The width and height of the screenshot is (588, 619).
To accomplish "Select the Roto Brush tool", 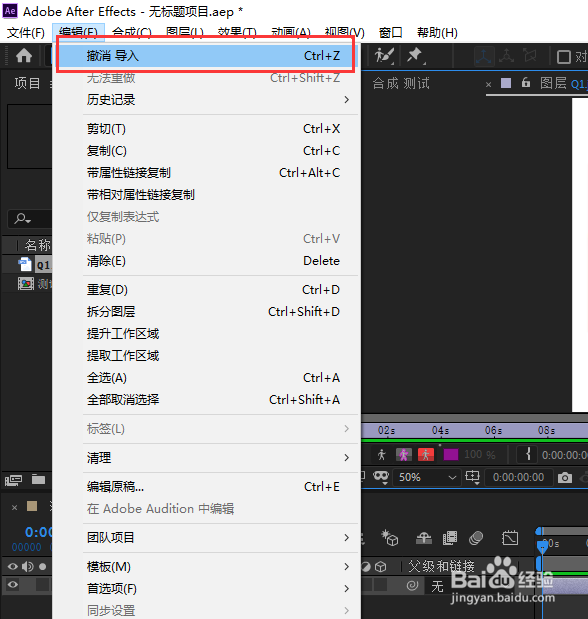I will coord(384,56).
